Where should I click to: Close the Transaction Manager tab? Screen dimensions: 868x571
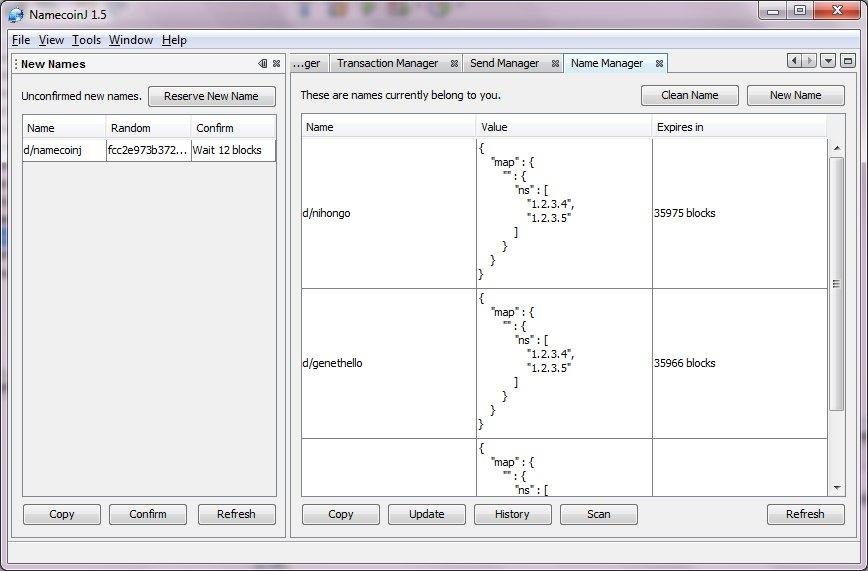pos(454,64)
